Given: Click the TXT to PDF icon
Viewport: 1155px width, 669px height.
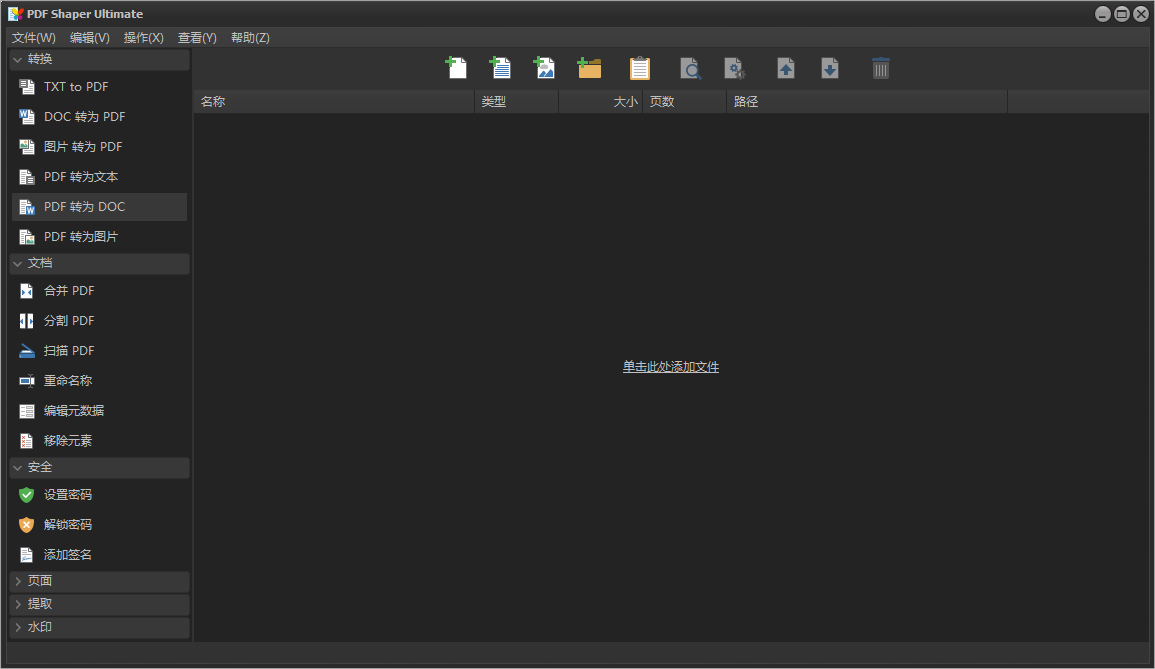Looking at the screenshot, I should point(27,87).
